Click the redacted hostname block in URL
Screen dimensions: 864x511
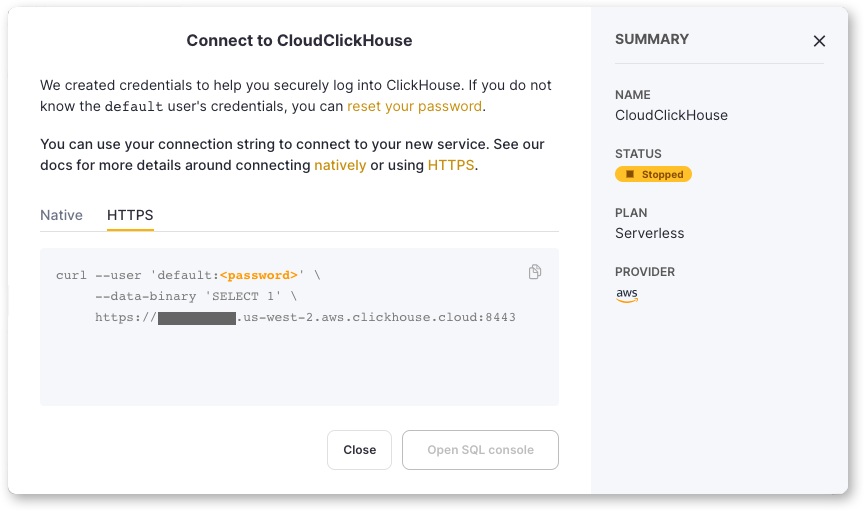click(197, 318)
